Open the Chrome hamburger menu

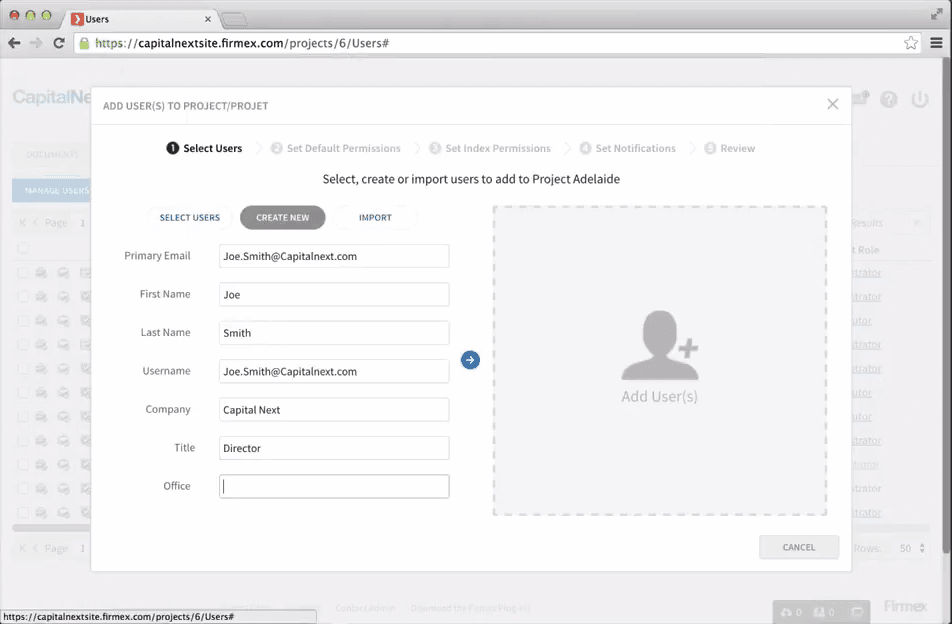click(x=936, y=43)
